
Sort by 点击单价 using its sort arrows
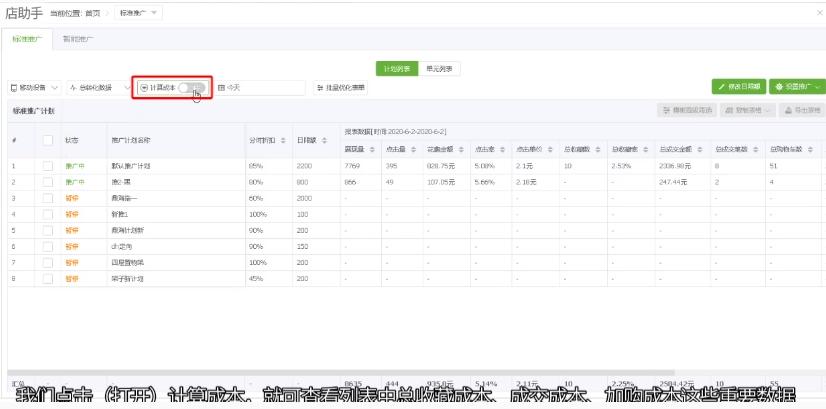click(550, 150)
